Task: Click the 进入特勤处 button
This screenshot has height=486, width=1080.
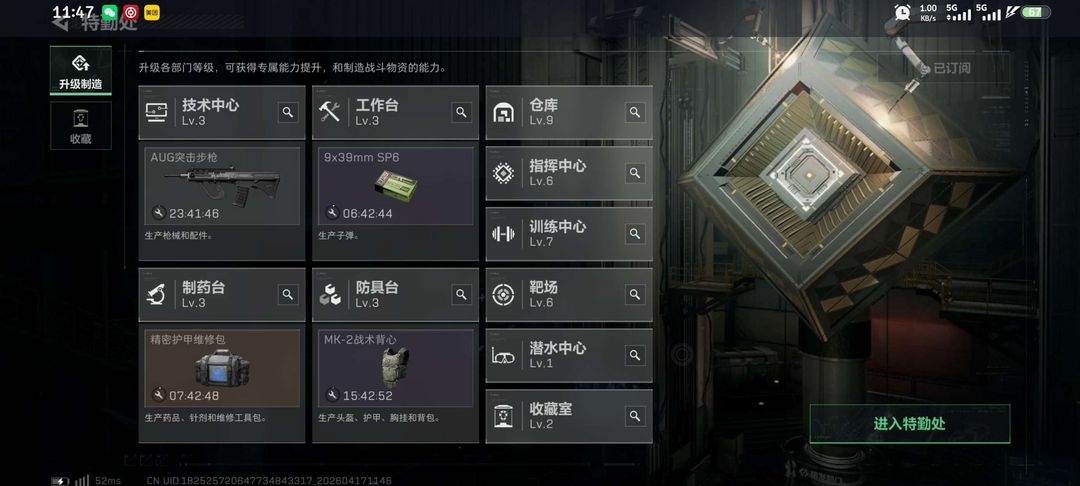Action: coord(909,424)
